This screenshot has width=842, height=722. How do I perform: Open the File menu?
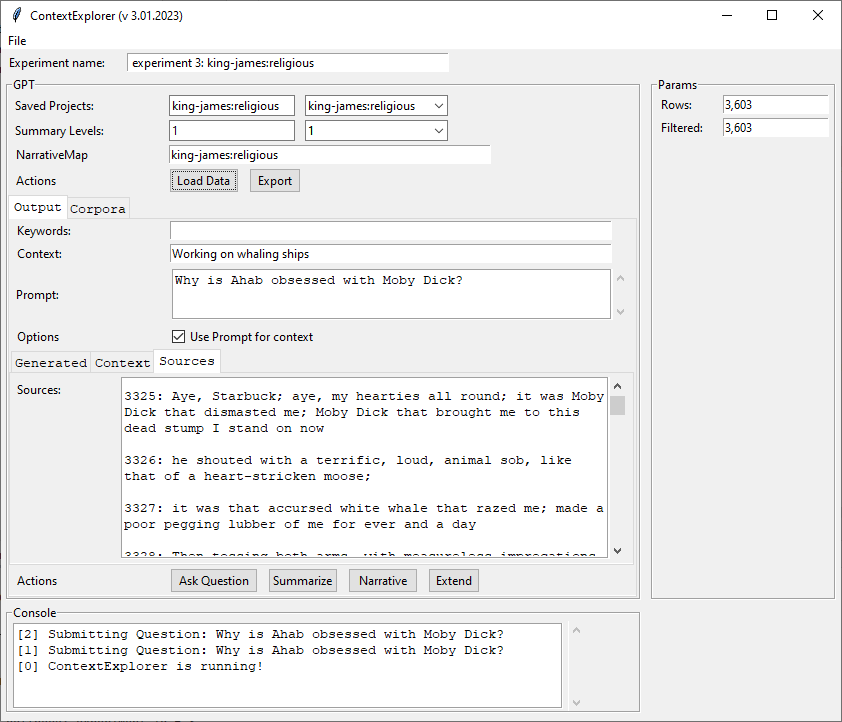pos(17,41)
